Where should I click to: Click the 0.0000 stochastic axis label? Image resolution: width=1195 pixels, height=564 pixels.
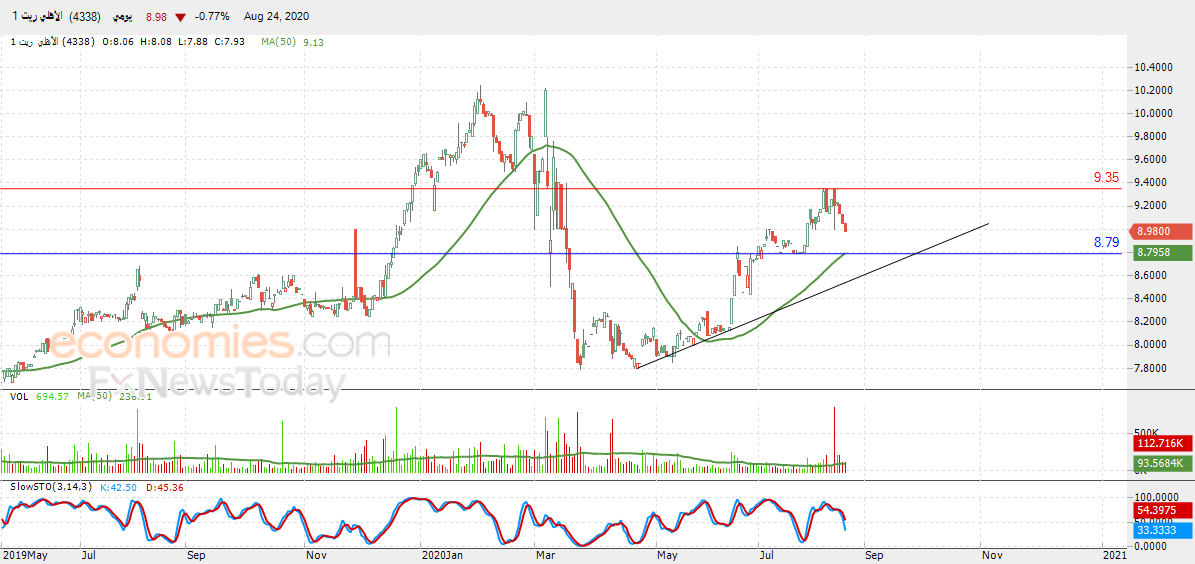click(x=1152, y=546)
